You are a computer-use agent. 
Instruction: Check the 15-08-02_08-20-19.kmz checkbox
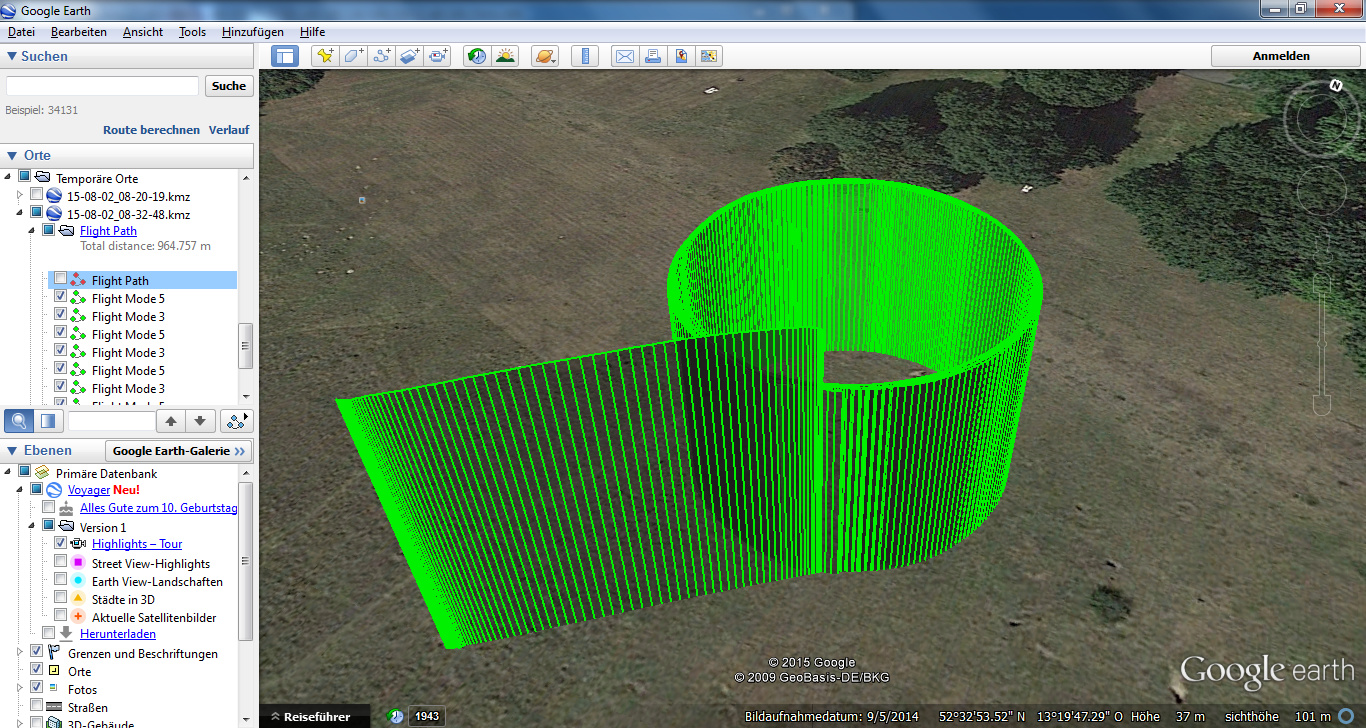(x=37, y=195)
